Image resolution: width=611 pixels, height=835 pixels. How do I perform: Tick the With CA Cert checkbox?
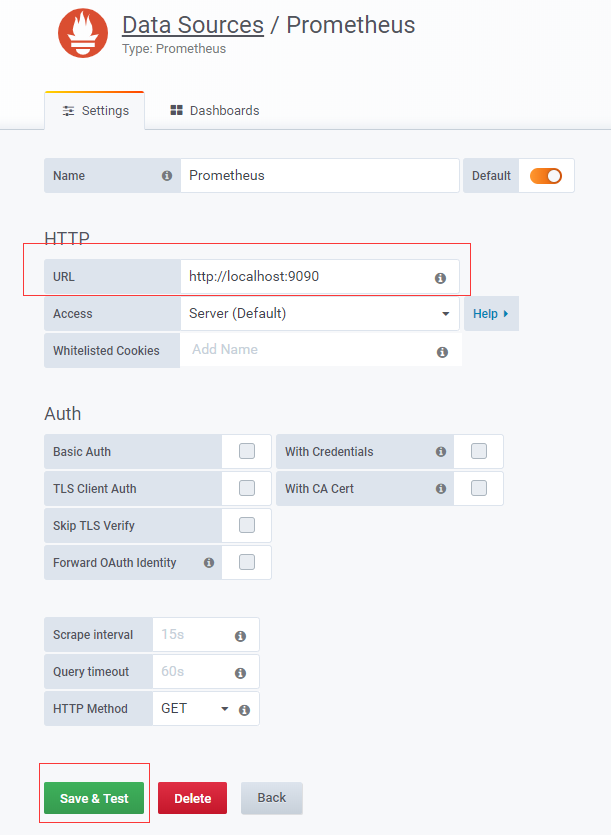click(x=479, y=488)
